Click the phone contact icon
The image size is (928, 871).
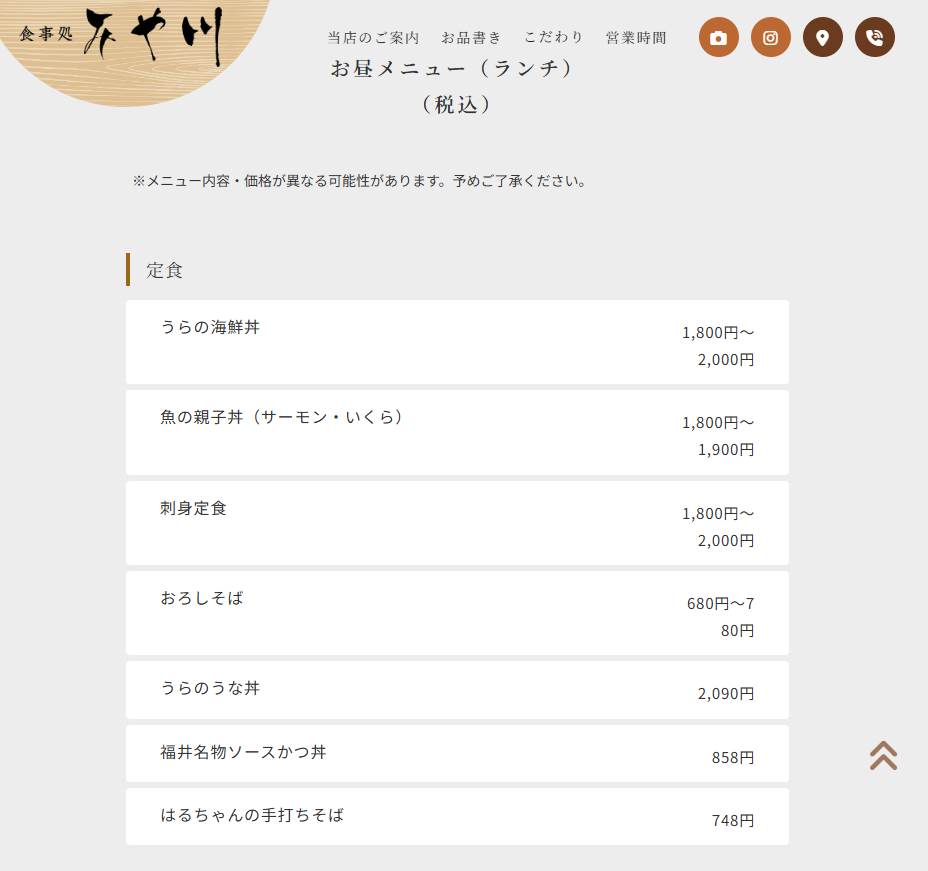[874, 37]
